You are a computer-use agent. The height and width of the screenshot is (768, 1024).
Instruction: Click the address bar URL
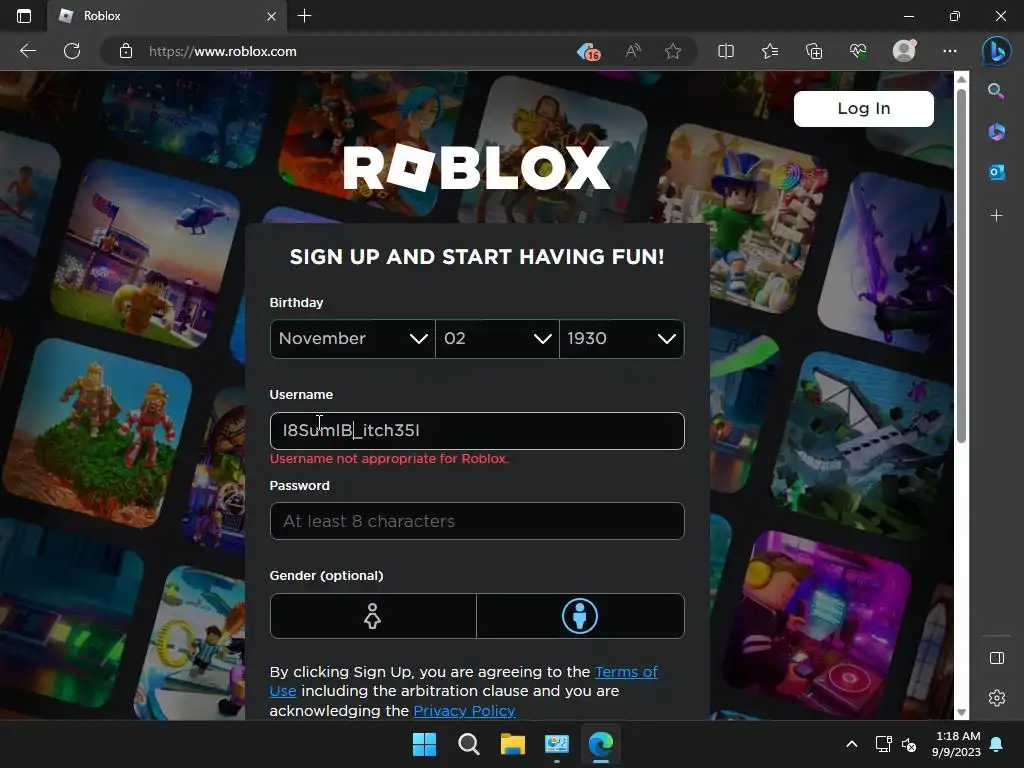pos(222,51)
